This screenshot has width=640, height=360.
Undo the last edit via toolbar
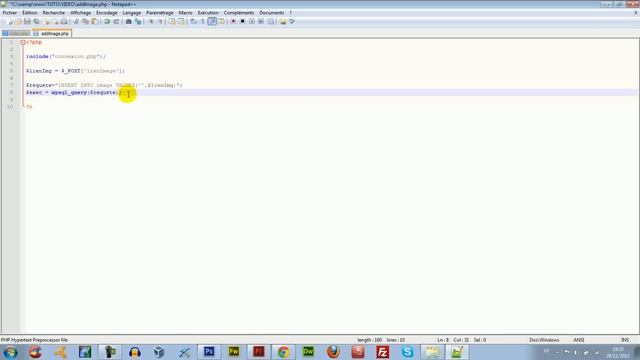point(107,21)
